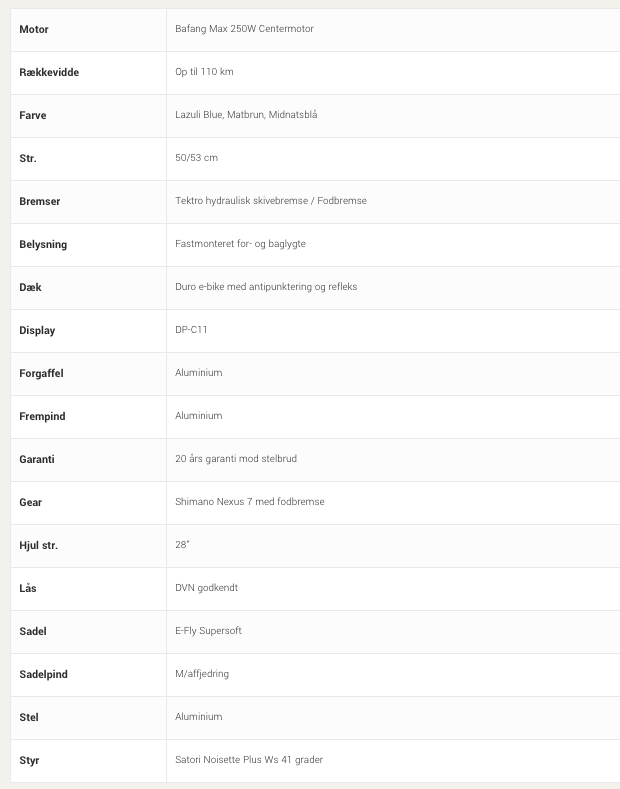Click the Duro e-bike dæk description
620x789 pixels.
tap(266, 287)
